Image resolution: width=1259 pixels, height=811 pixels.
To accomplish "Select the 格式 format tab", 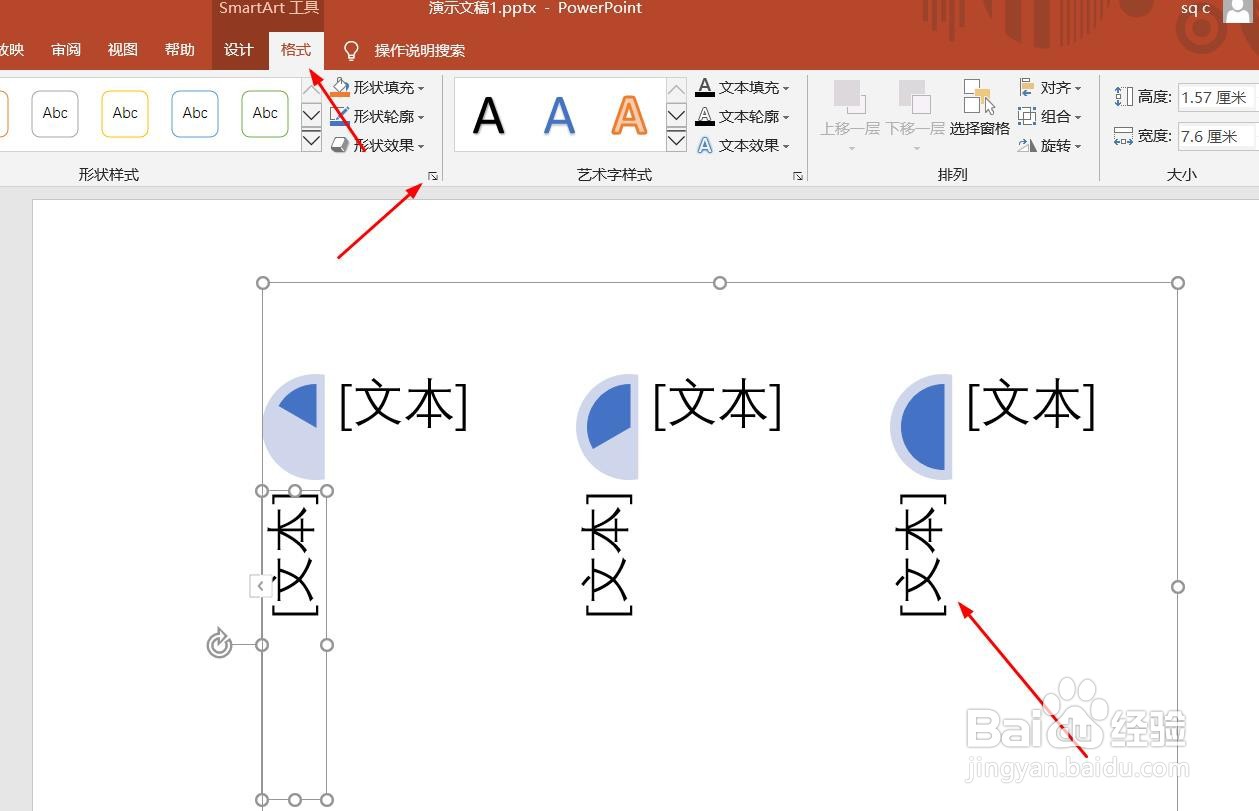I will [296, 50].
